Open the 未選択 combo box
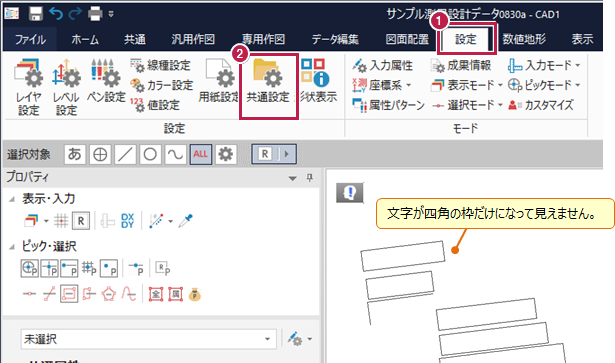The image size is (615, 363). pos(148,339)
